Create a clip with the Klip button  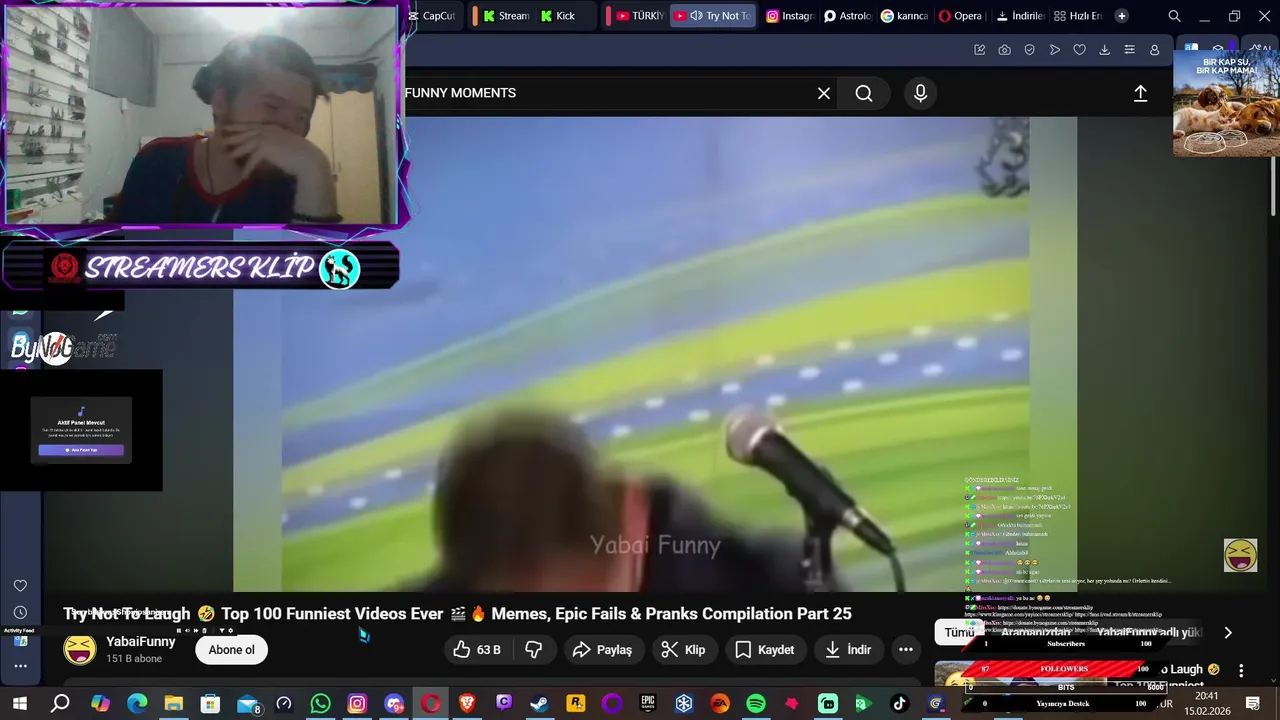click(x=684, y=650)
